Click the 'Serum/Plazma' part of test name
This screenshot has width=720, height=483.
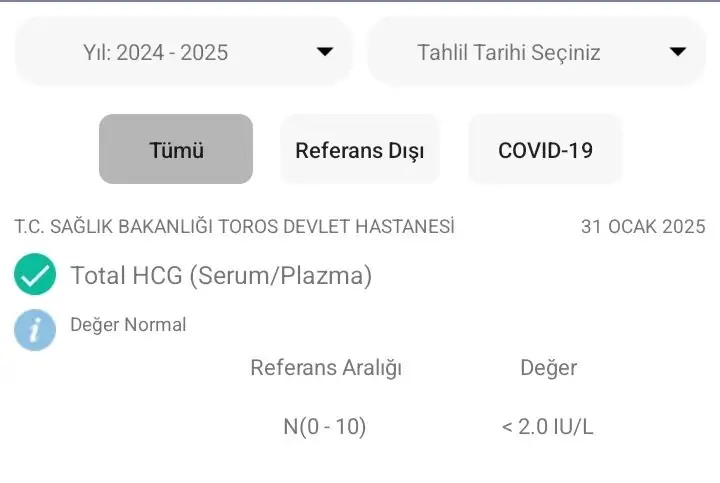coord(280,276)
